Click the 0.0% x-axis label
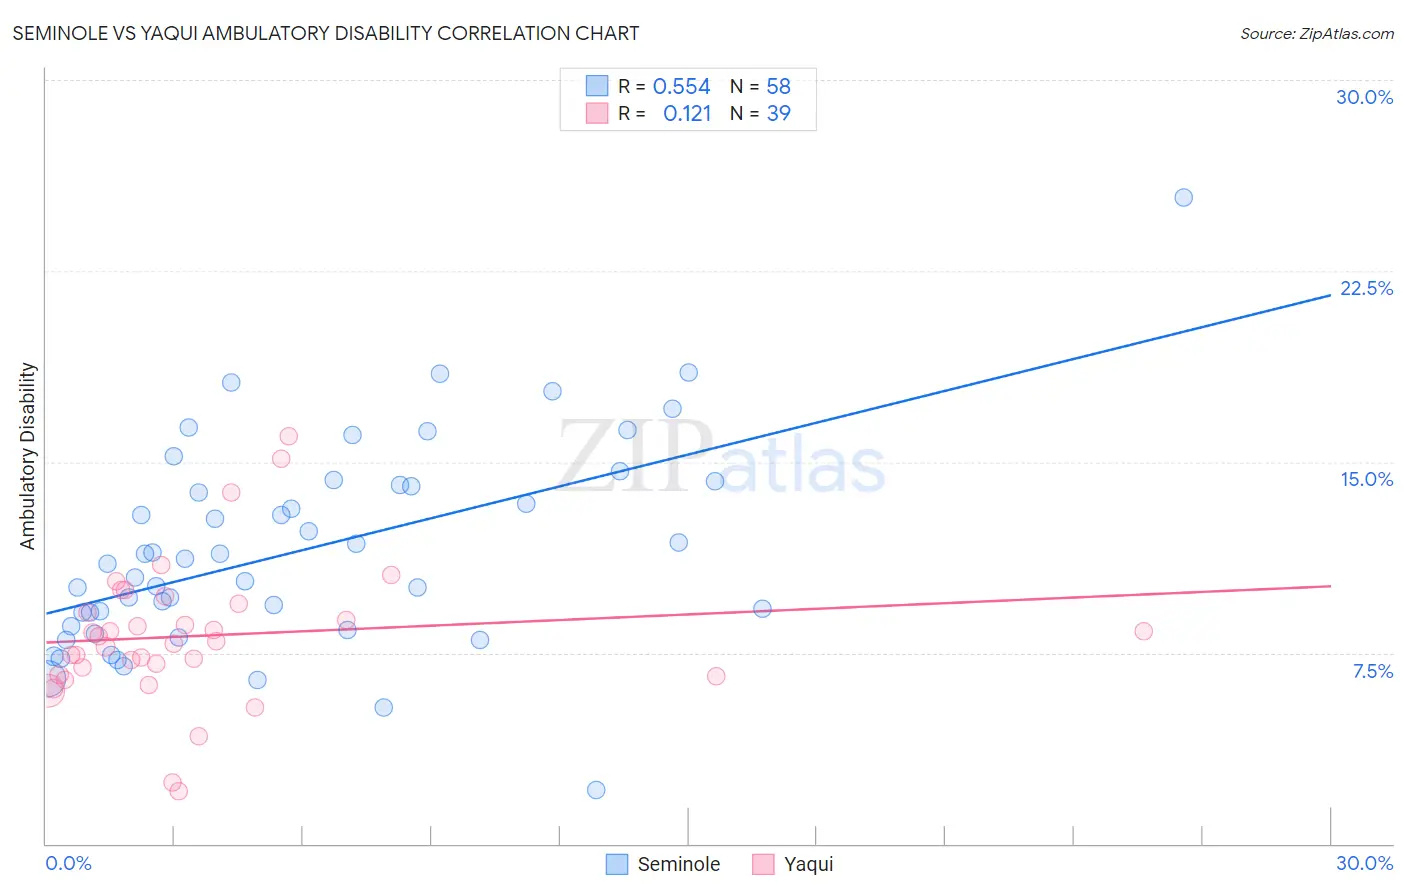The height and width of the screenshot is (892, 1406). point(68,863)
